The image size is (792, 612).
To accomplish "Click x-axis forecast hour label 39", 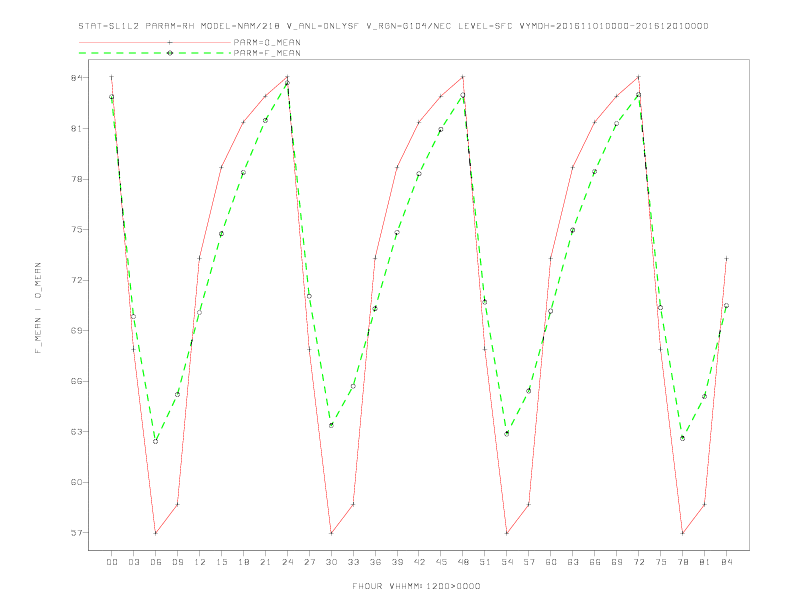I will pyautogui.click(x=397, y=562).
